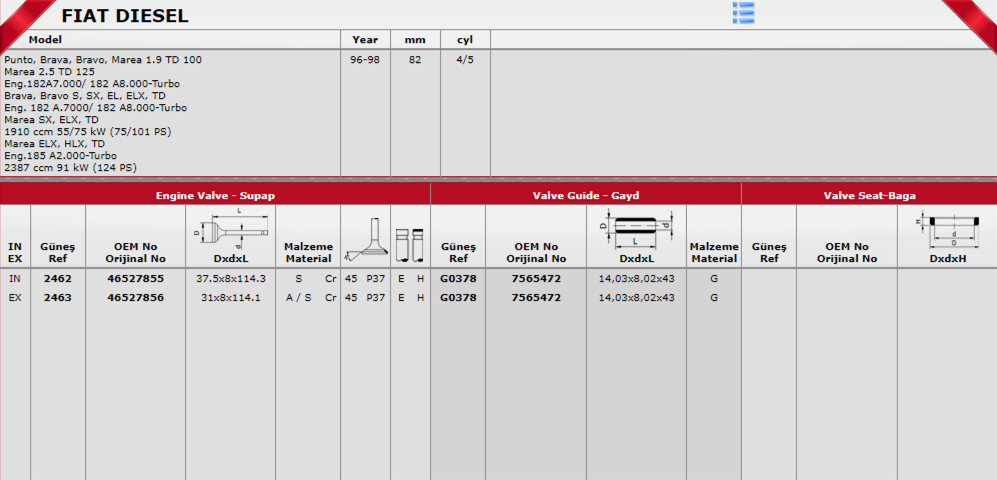Image resolution: width=997 pixels, height=480 pixels.
Task: Open Güneş reference 2463
Action: click(58, 297)
